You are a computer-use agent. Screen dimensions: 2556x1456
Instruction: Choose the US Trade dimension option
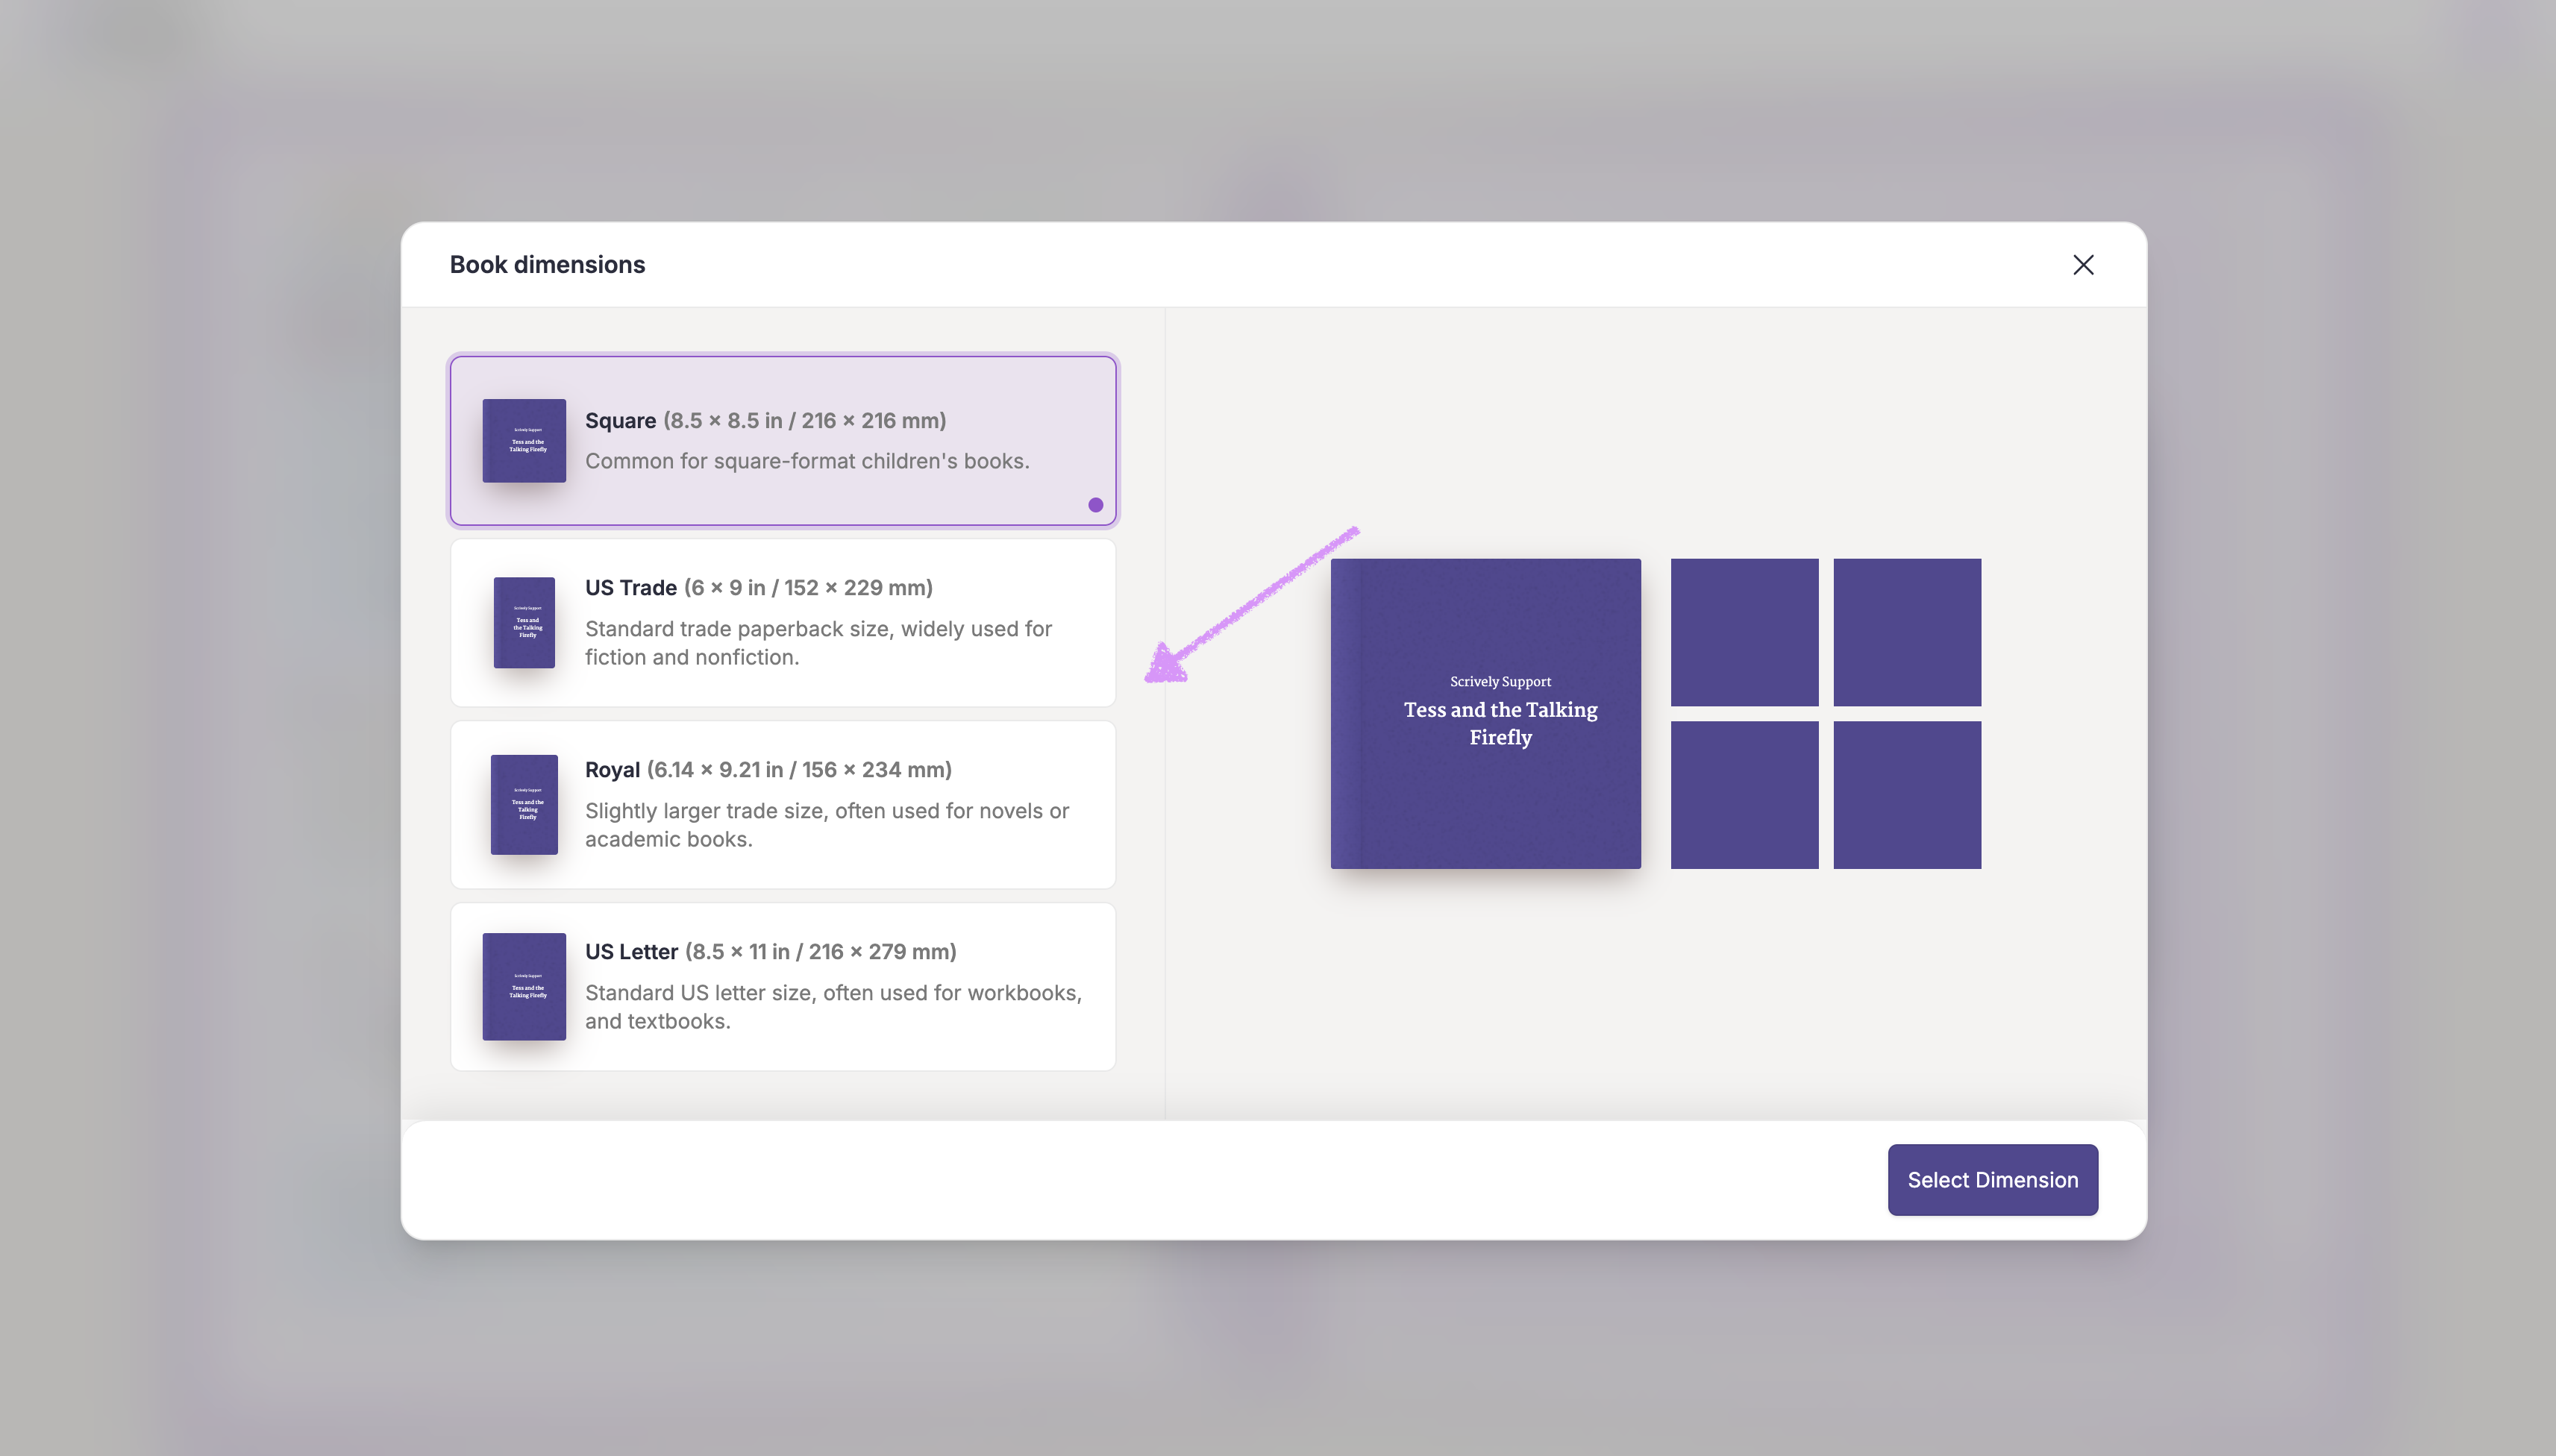pyautogui.click(x=783, y=622)
